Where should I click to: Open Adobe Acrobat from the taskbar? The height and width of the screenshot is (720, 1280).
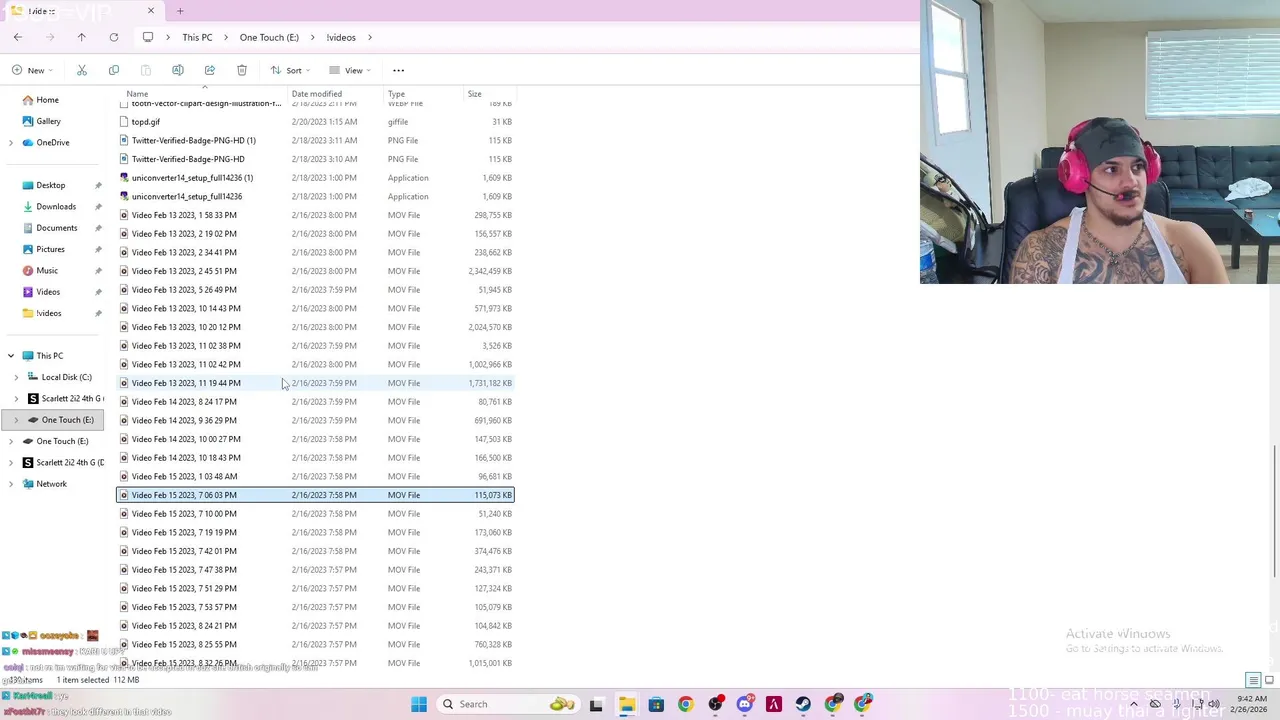tap(774, 704)
